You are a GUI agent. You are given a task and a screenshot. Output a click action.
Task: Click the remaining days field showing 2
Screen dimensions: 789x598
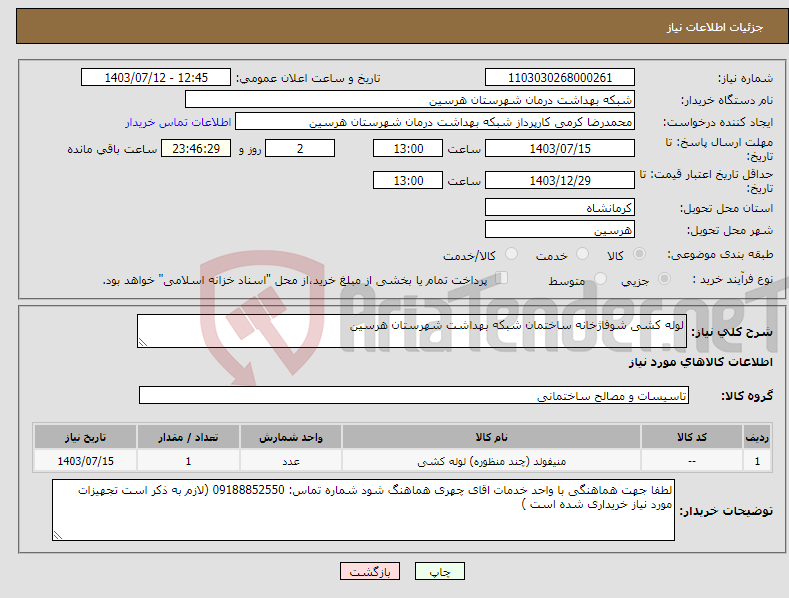tap(300, 148)
